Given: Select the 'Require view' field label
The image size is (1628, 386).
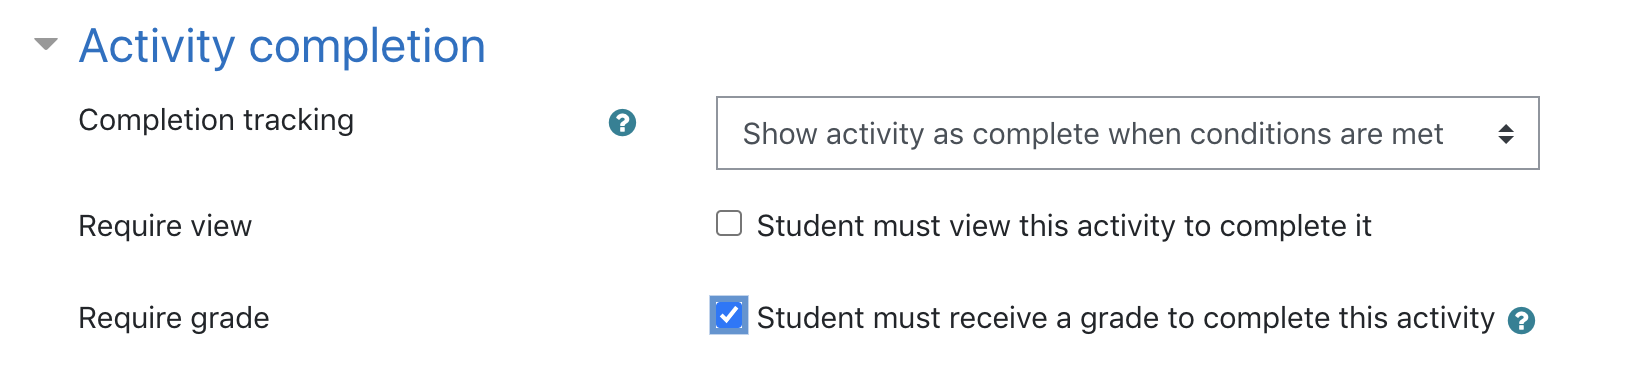Looking at the screenshot, I should coord(165,226).
